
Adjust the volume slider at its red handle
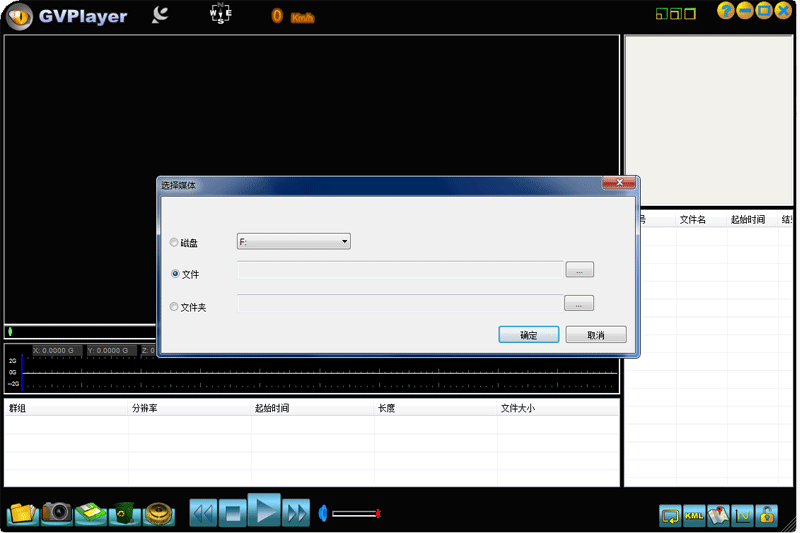(x=378, y=514)
